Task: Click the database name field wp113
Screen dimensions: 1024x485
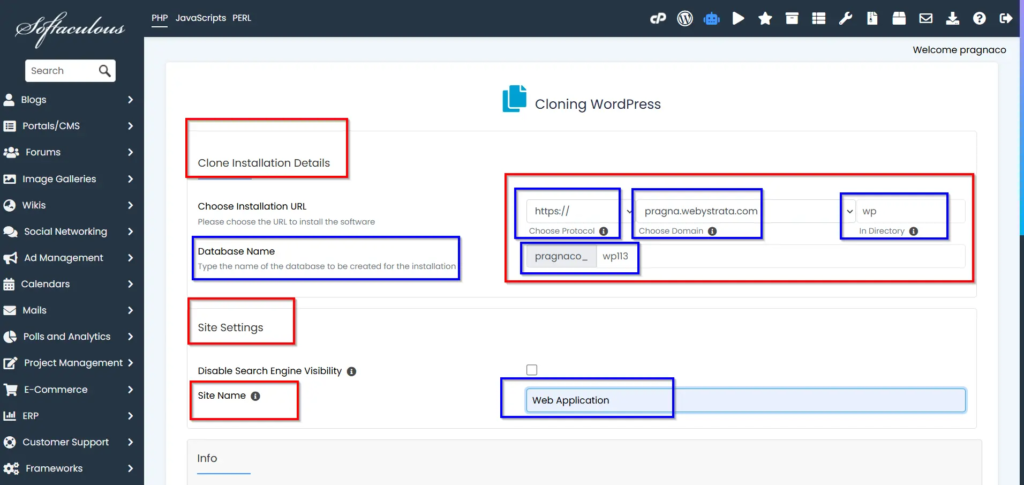Action: click(x=780, y=256)
